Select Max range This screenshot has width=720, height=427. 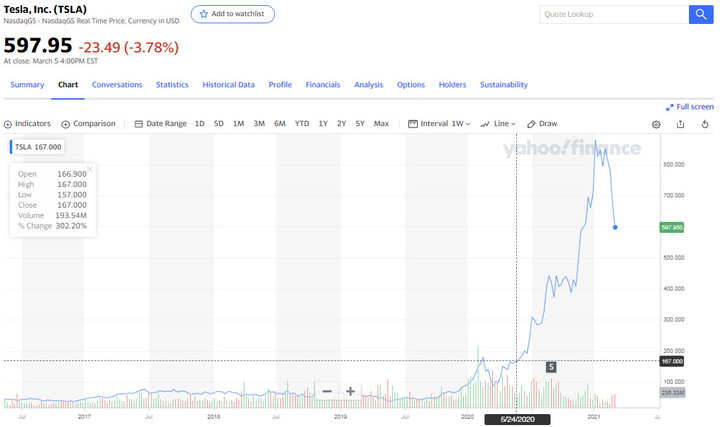[381, 124]
